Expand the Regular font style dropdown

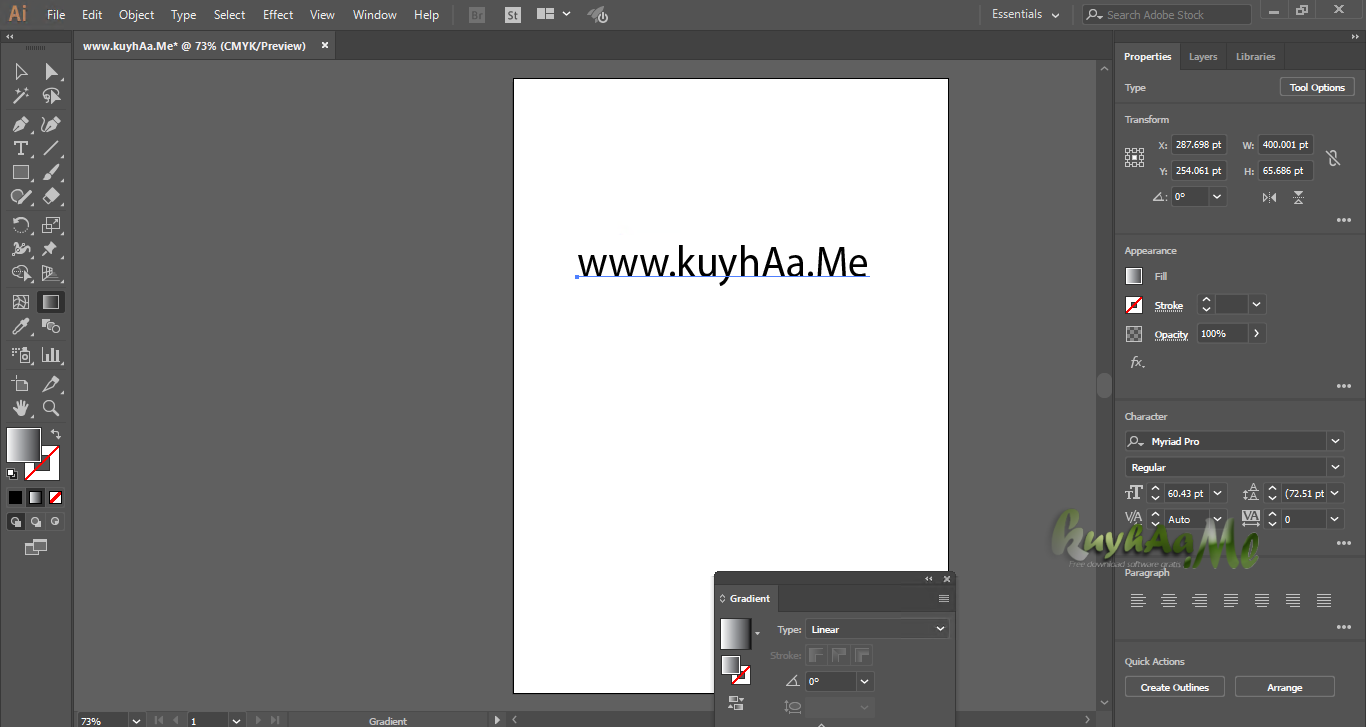pyautogui.click(x=1336, y=467)
